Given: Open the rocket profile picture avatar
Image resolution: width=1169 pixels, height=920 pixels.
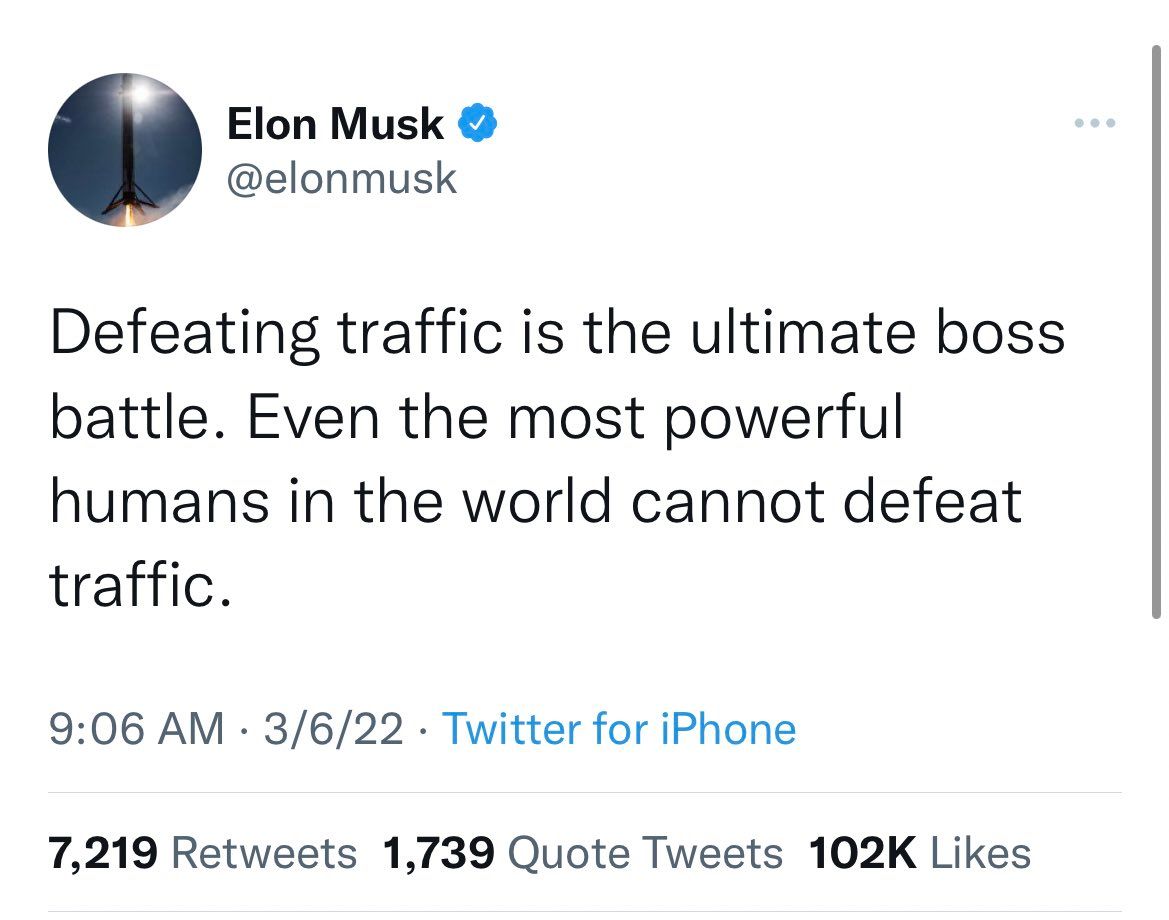Looking at the screenshot, I should coord(125,150).
